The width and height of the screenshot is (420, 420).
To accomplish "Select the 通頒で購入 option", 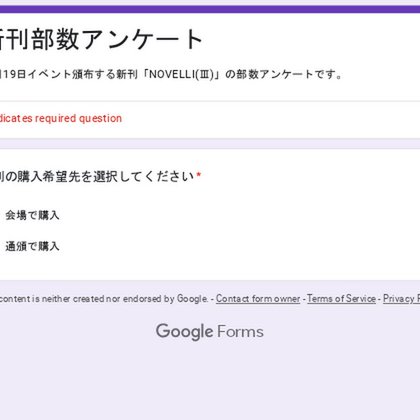I will pyautogui.click(x=32, y=246).
